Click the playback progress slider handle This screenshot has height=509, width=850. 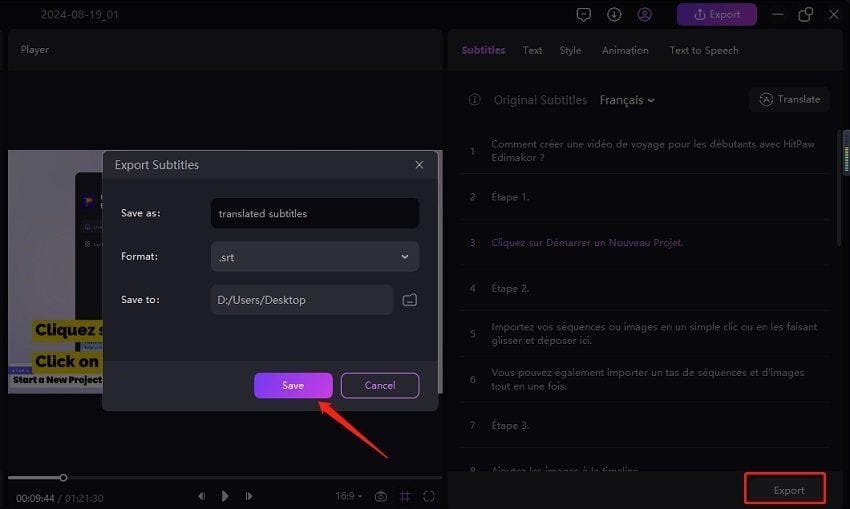(x=63, y=478)
